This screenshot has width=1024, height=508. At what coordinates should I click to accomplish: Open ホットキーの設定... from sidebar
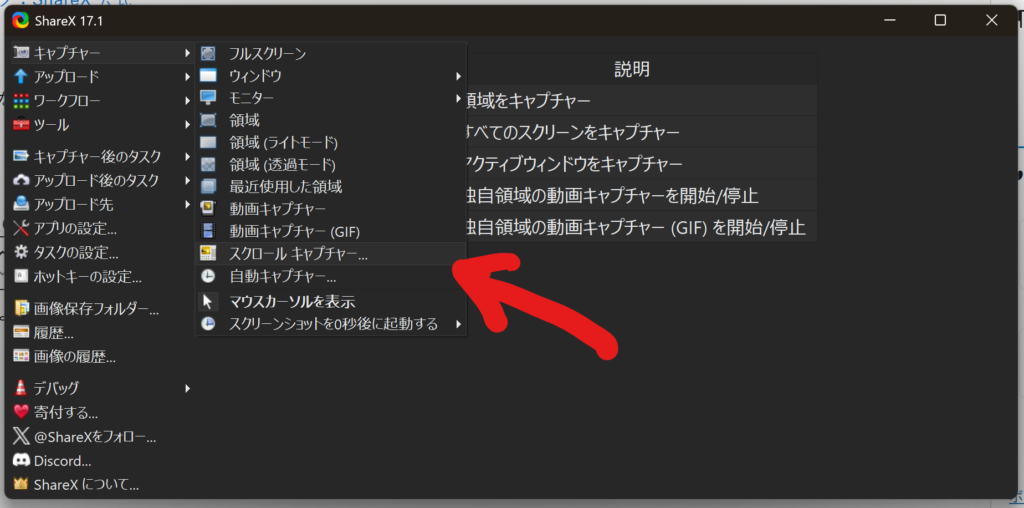point(103,276)
